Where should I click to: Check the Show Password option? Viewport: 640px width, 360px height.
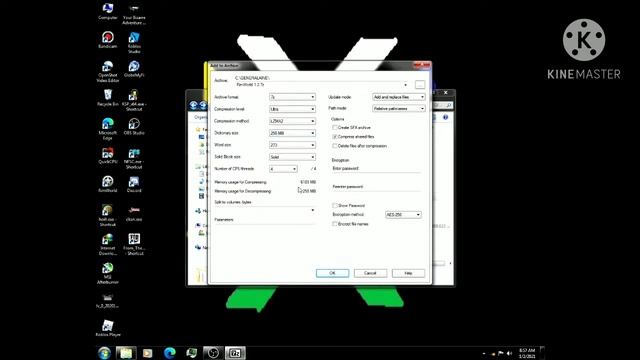point(335,205)
